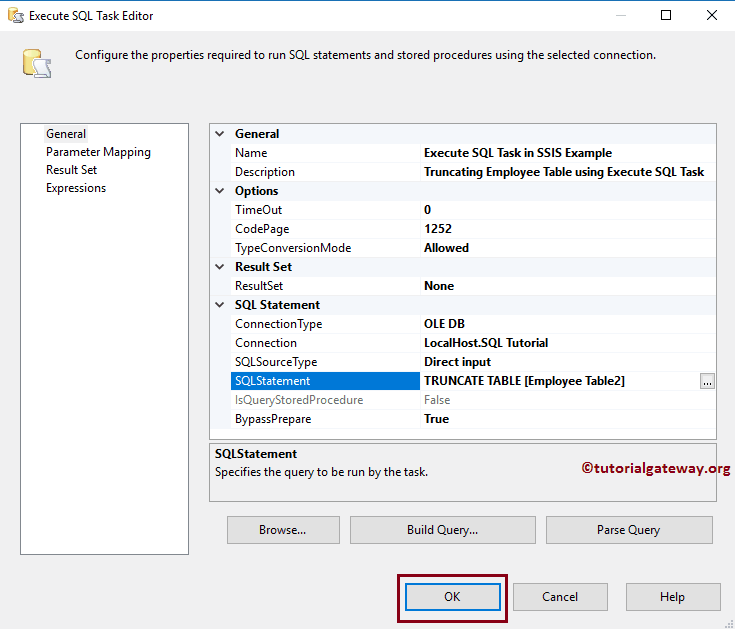Click the Parse Query button
Screen dimensions: 735x629
pos(629,530)
